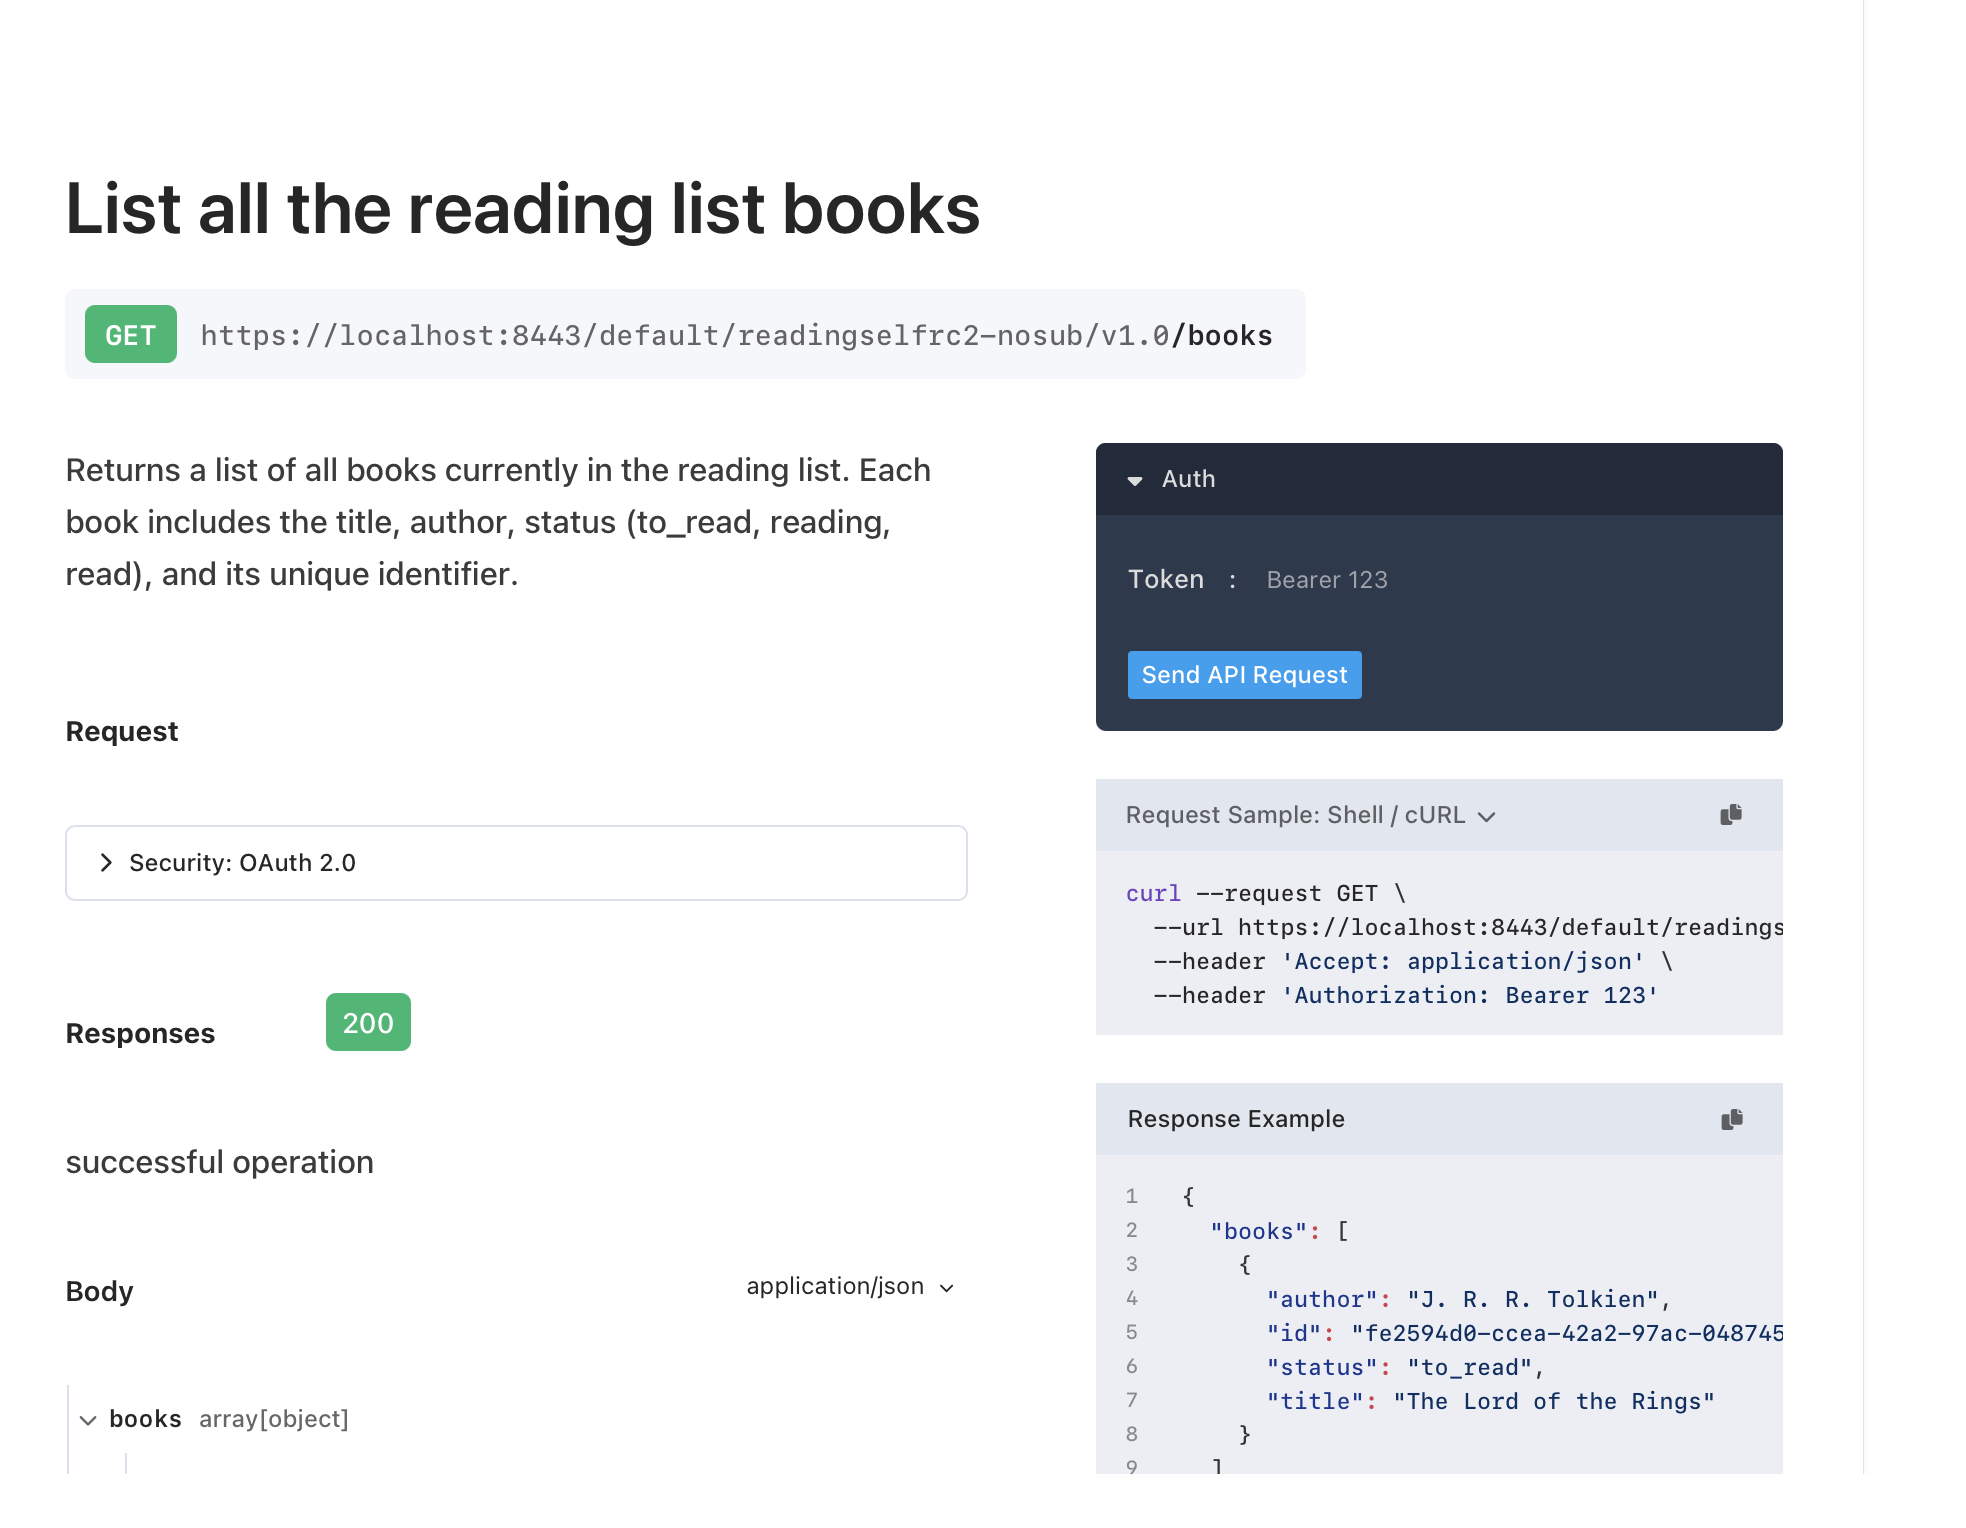The image size is (1966, 1528).
Task: Click the endpoint URL ending in /books
Action: [736, 335]
